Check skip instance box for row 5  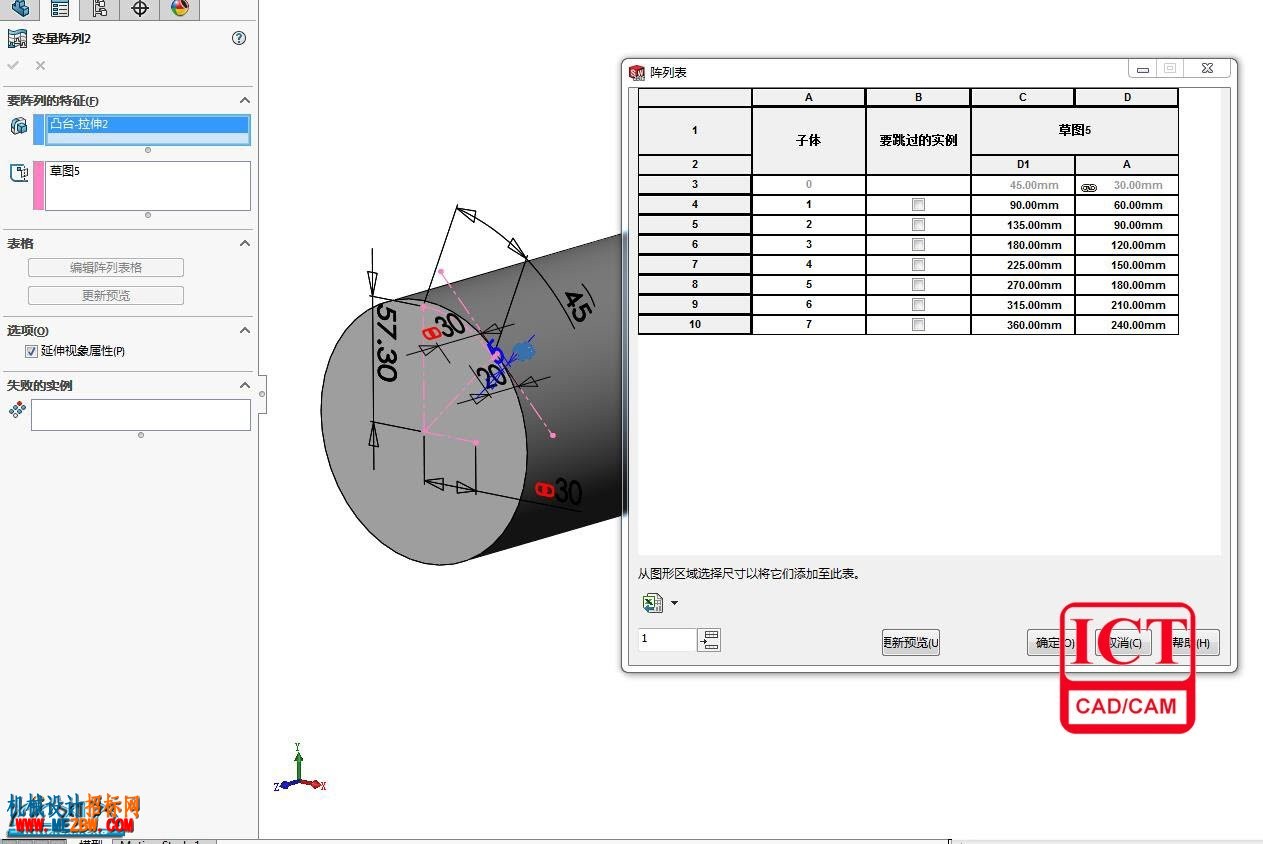pyautogui.click(x=918, y=285)
